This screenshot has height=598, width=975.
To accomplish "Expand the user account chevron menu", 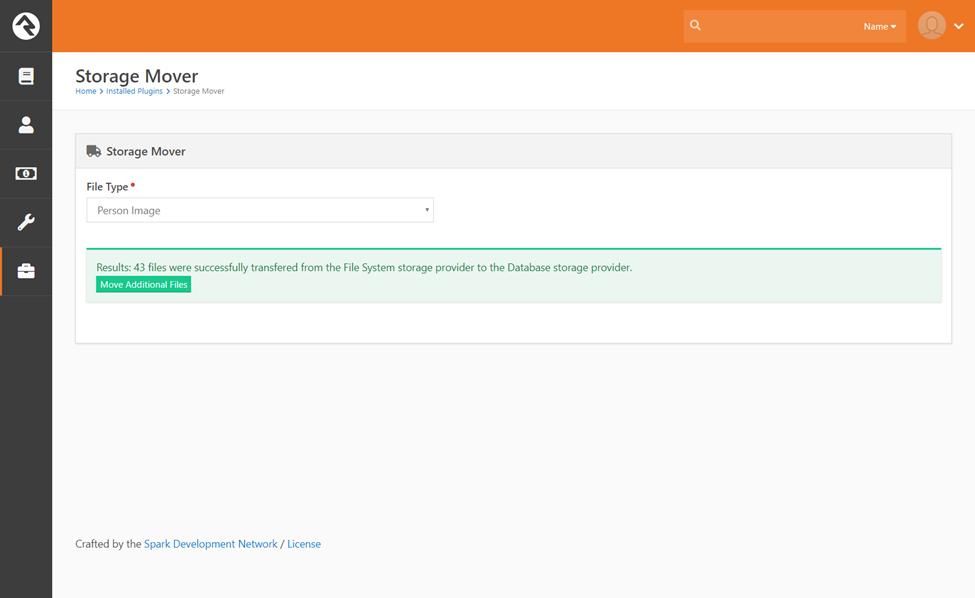I will pyautogui.click(x=959, y=26).
